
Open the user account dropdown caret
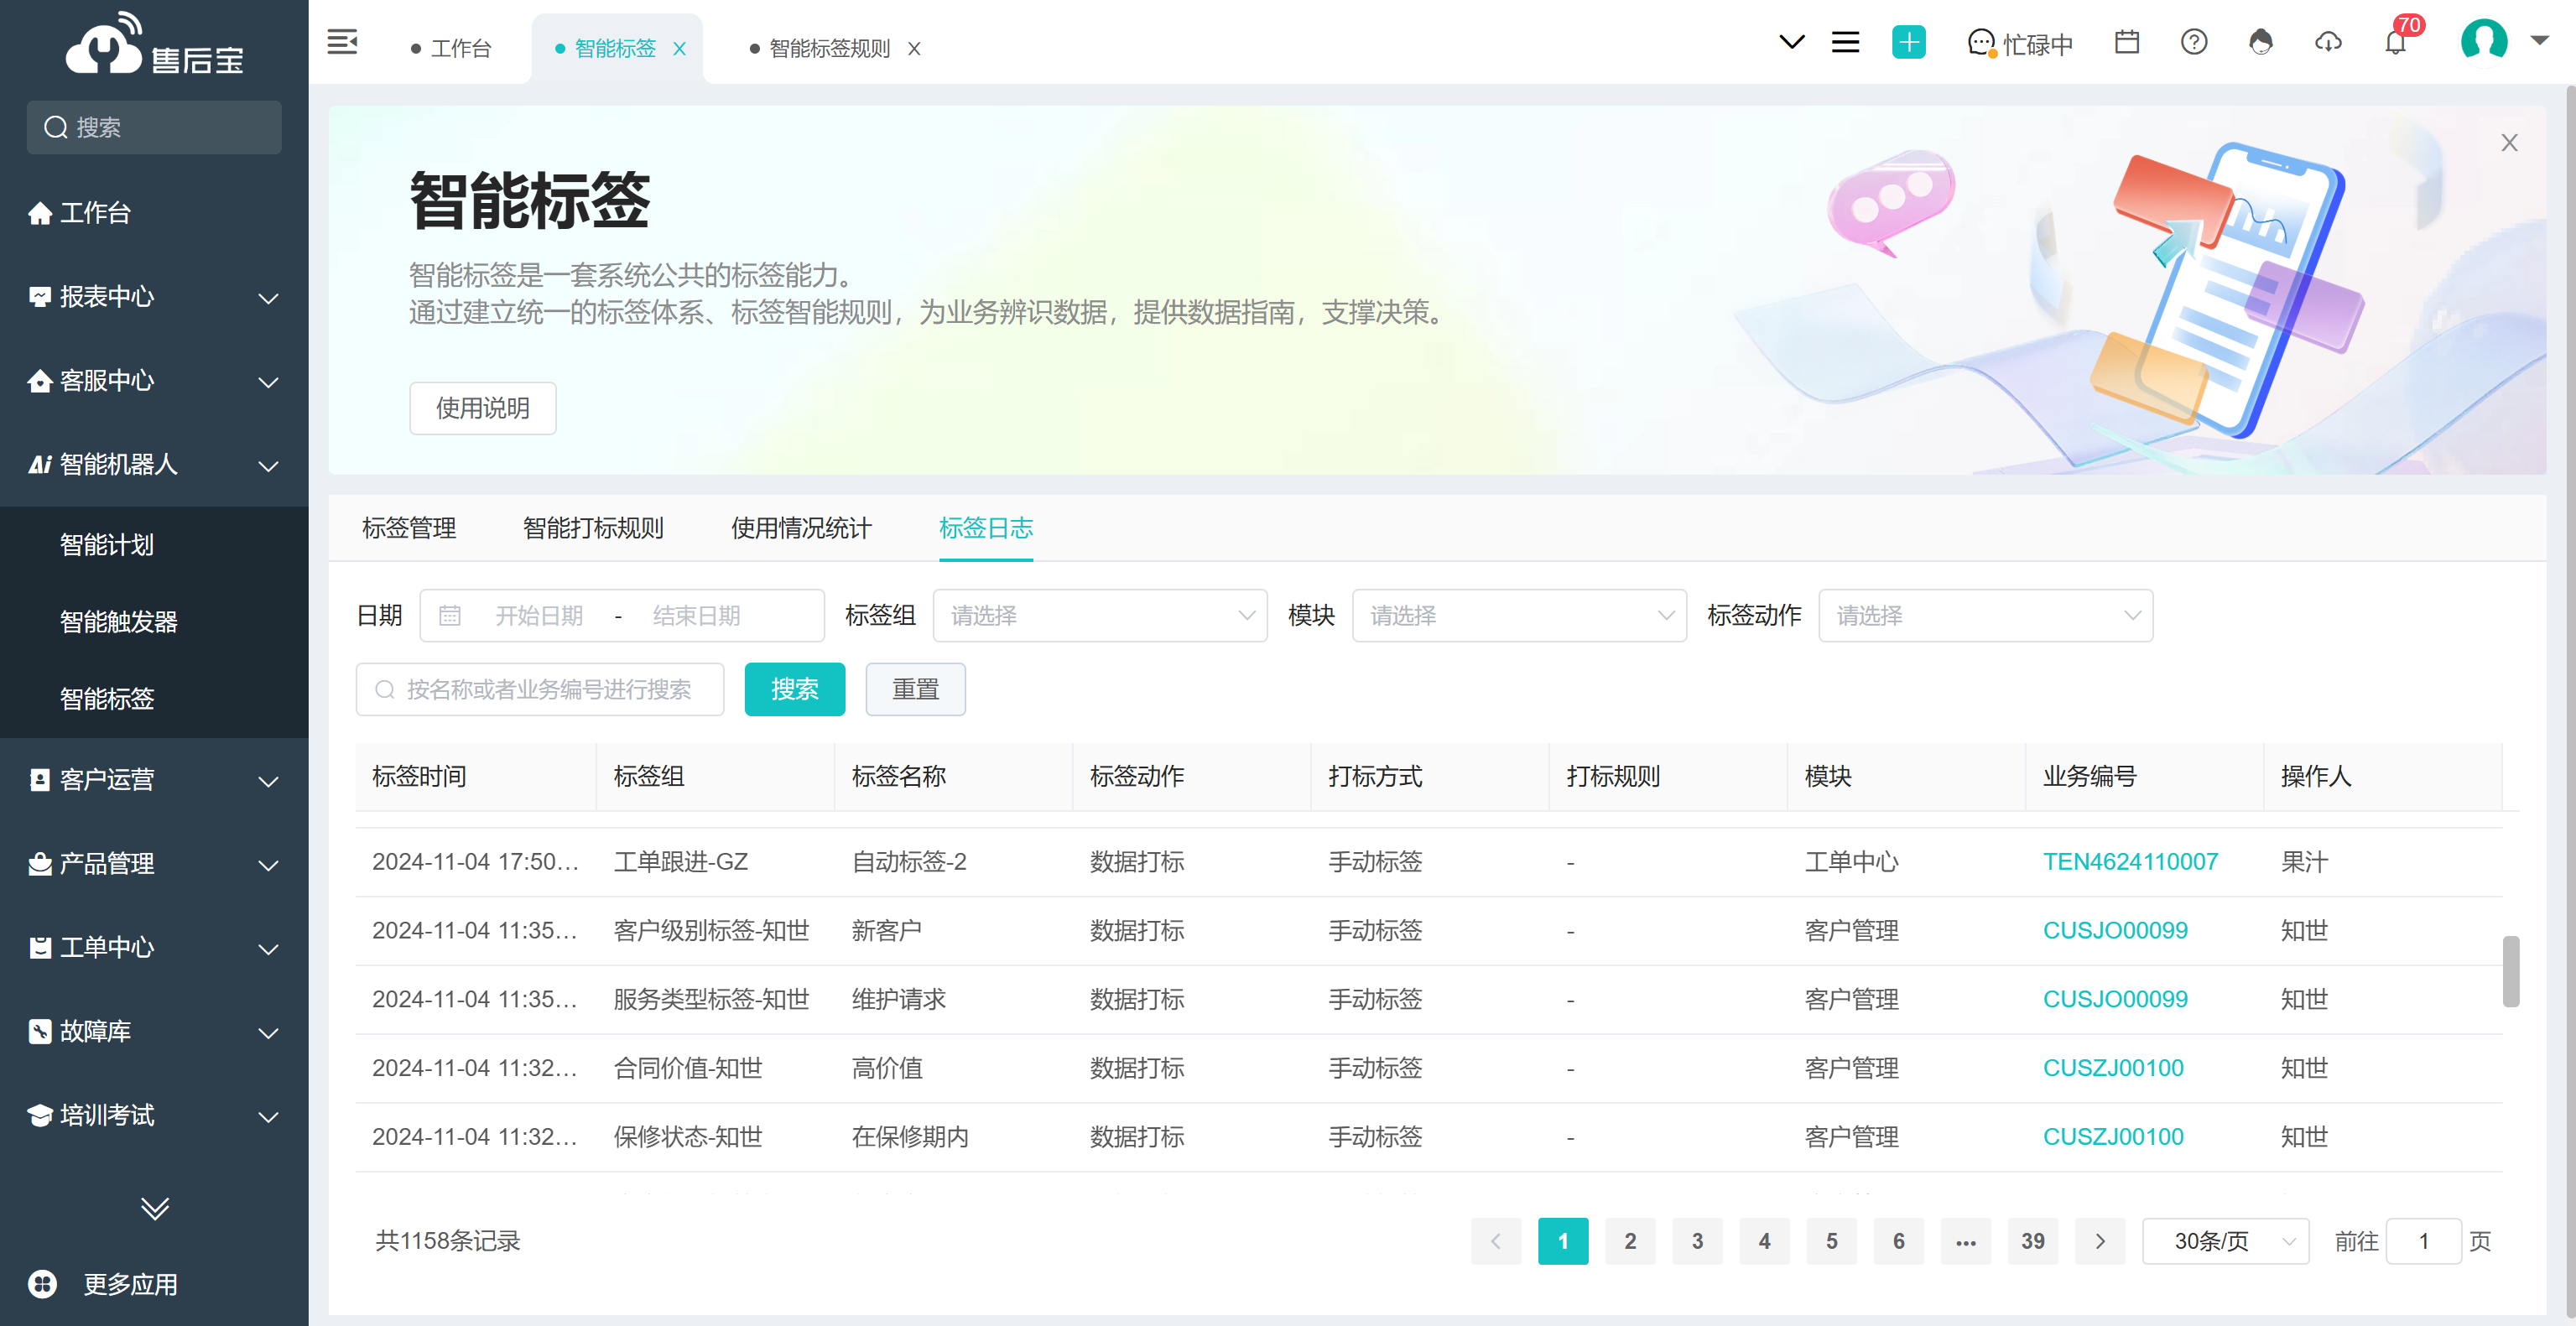[2539, 42]
